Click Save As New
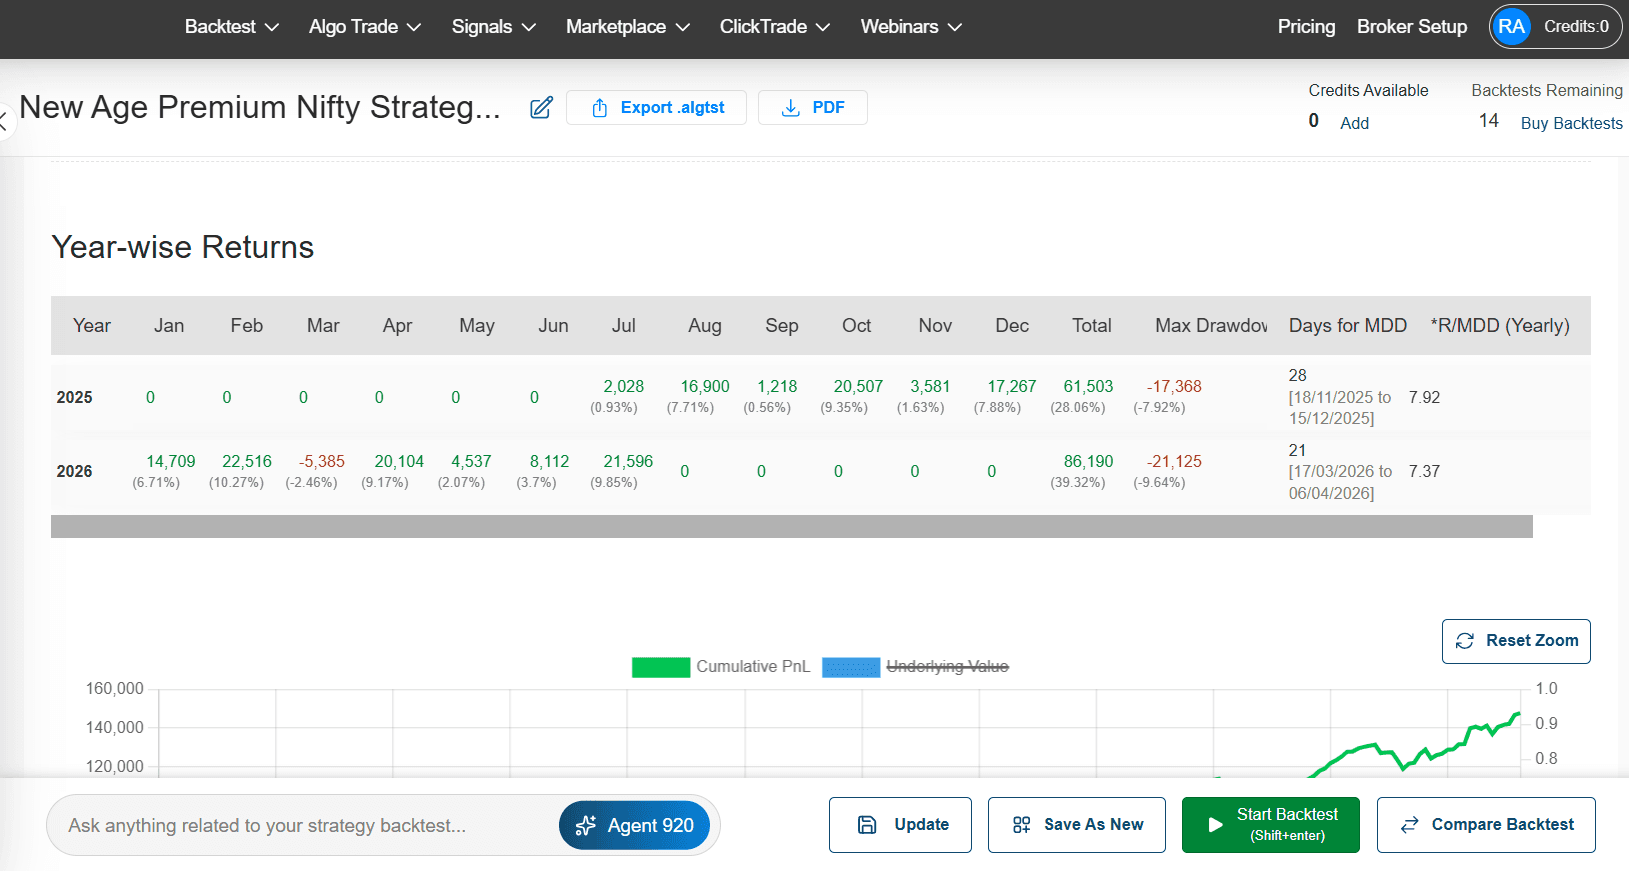Image resolution: width=1629 pixels, height=871 pixels. 1077,825
